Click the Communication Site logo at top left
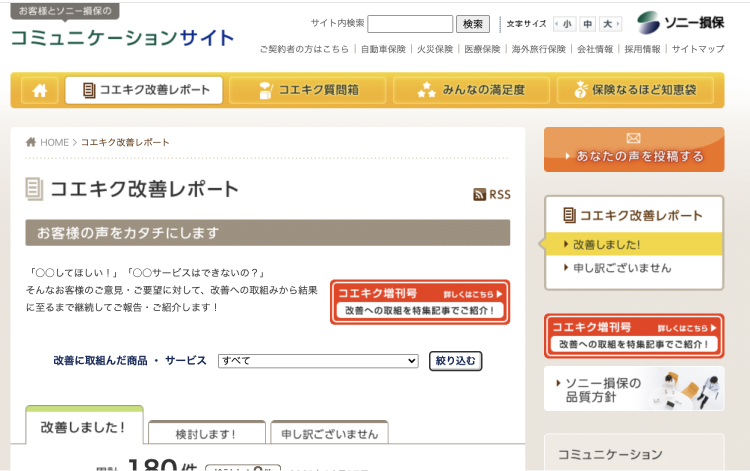750x471 pixels. (x=122, y=38)
